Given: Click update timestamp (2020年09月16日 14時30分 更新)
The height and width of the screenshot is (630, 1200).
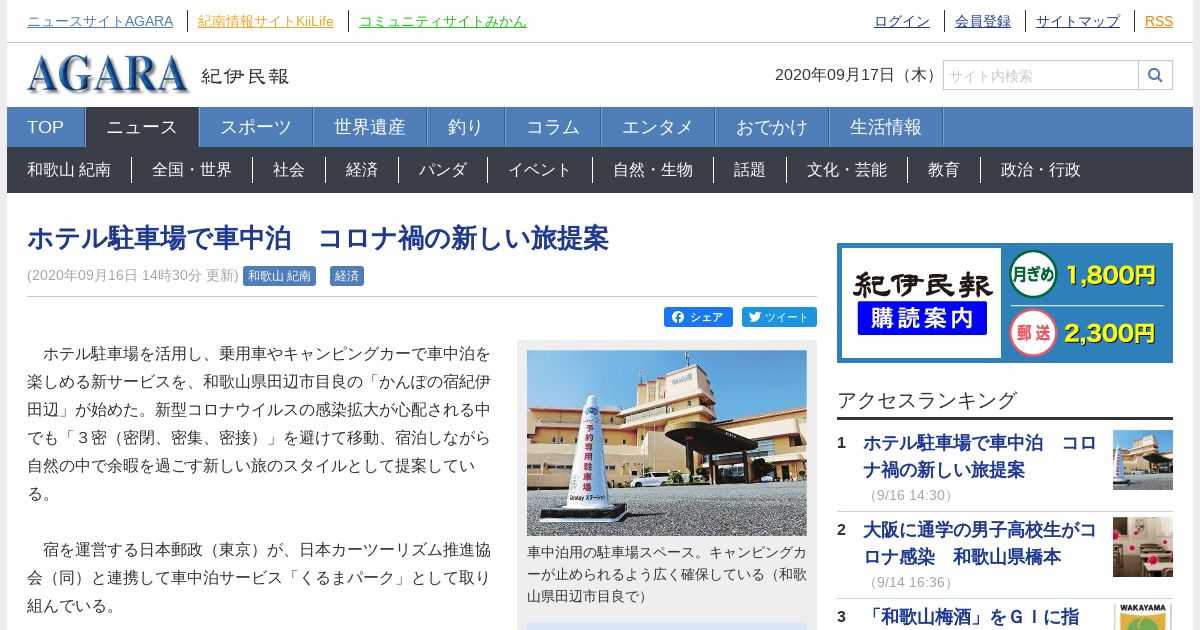Looking at the screenshot, I should [133, 276].
